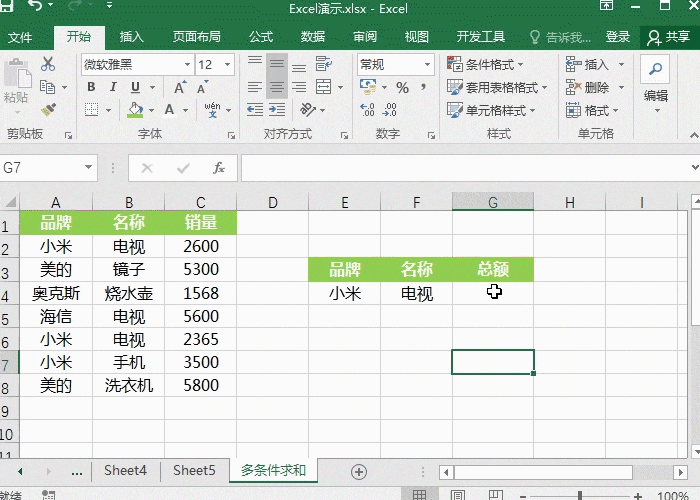Click the Undo arrow
The height and width of the screenshot is (500, 700).
coord(35,5)
